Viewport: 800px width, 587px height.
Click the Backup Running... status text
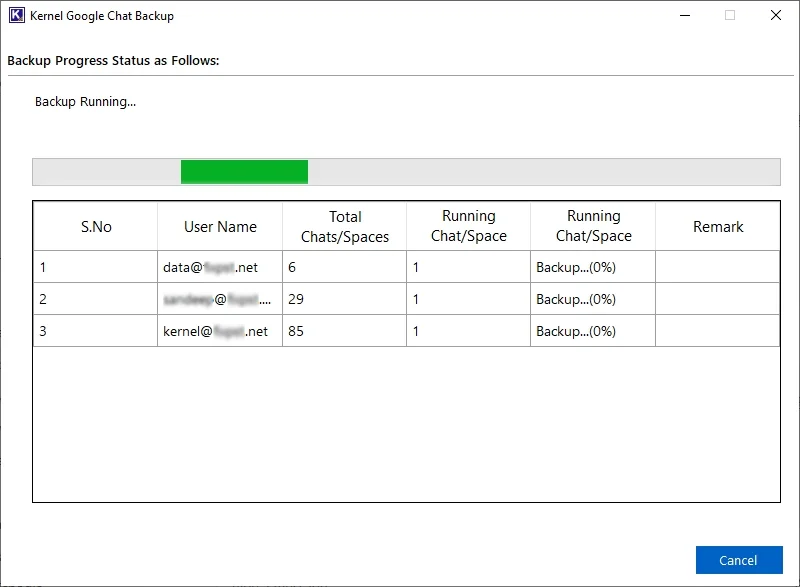click(x=85, y=101)
